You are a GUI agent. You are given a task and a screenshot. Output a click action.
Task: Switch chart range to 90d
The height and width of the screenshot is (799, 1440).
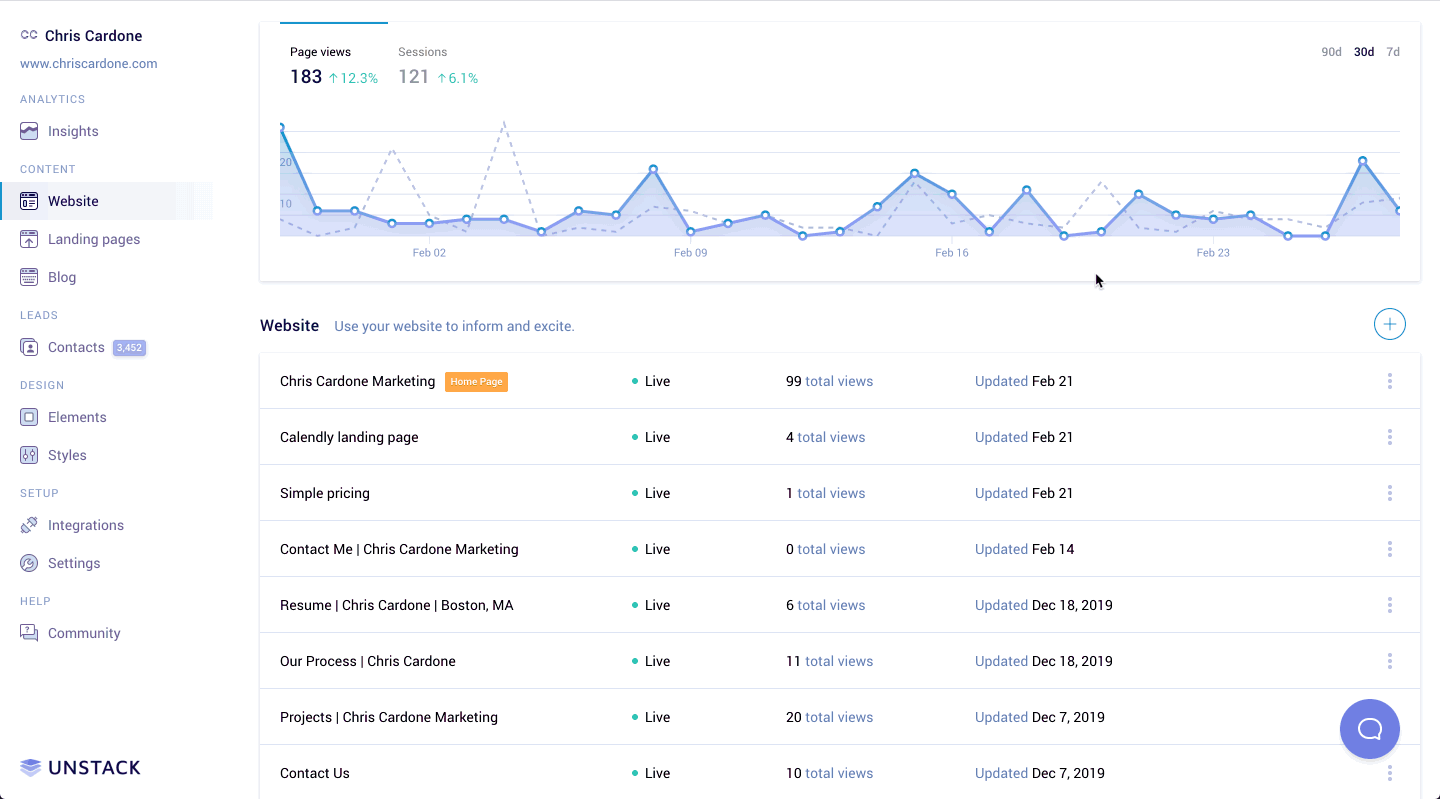pos(1331,52)
